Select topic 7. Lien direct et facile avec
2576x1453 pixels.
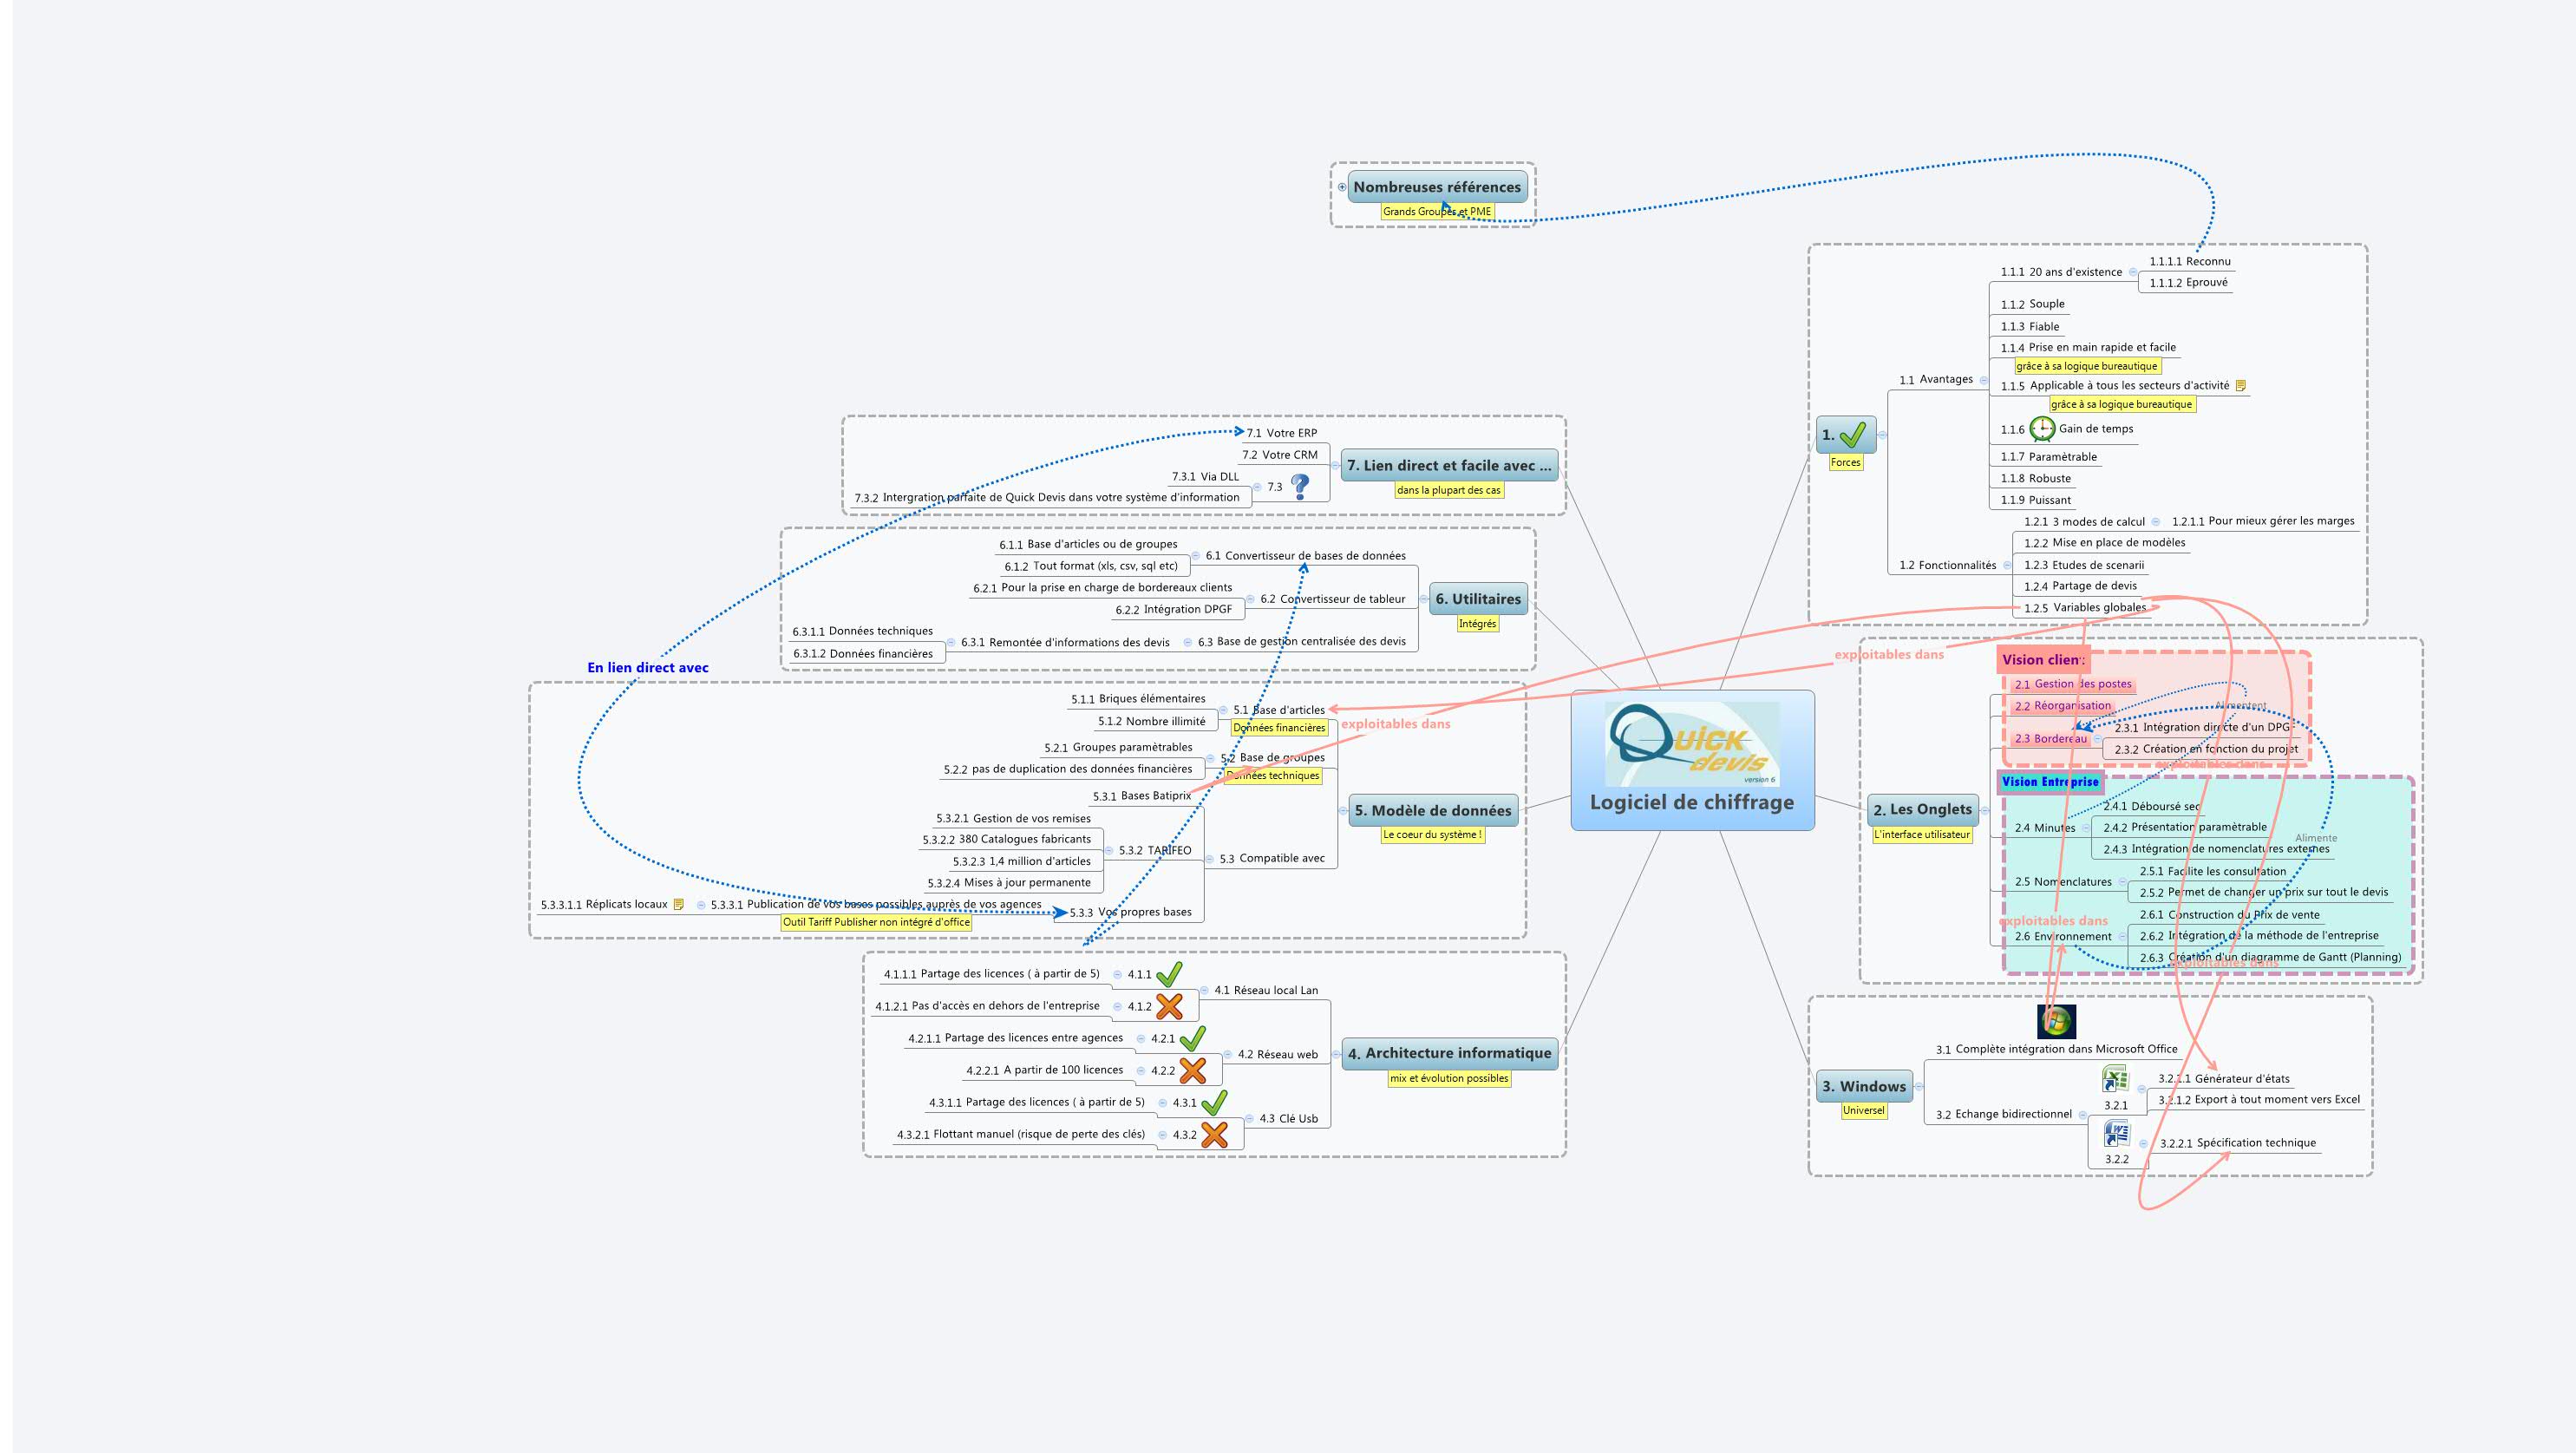[1449, 465]
